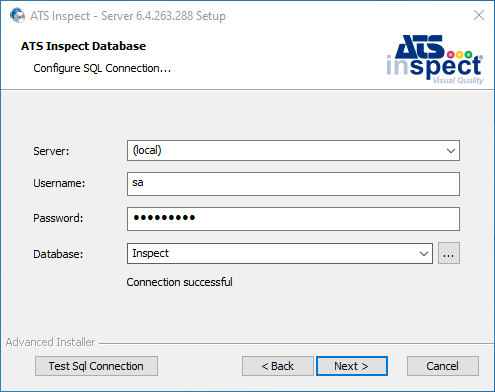Click the Server label
The width and height of the screenshot is (495, 392).
tap(51, 151)
